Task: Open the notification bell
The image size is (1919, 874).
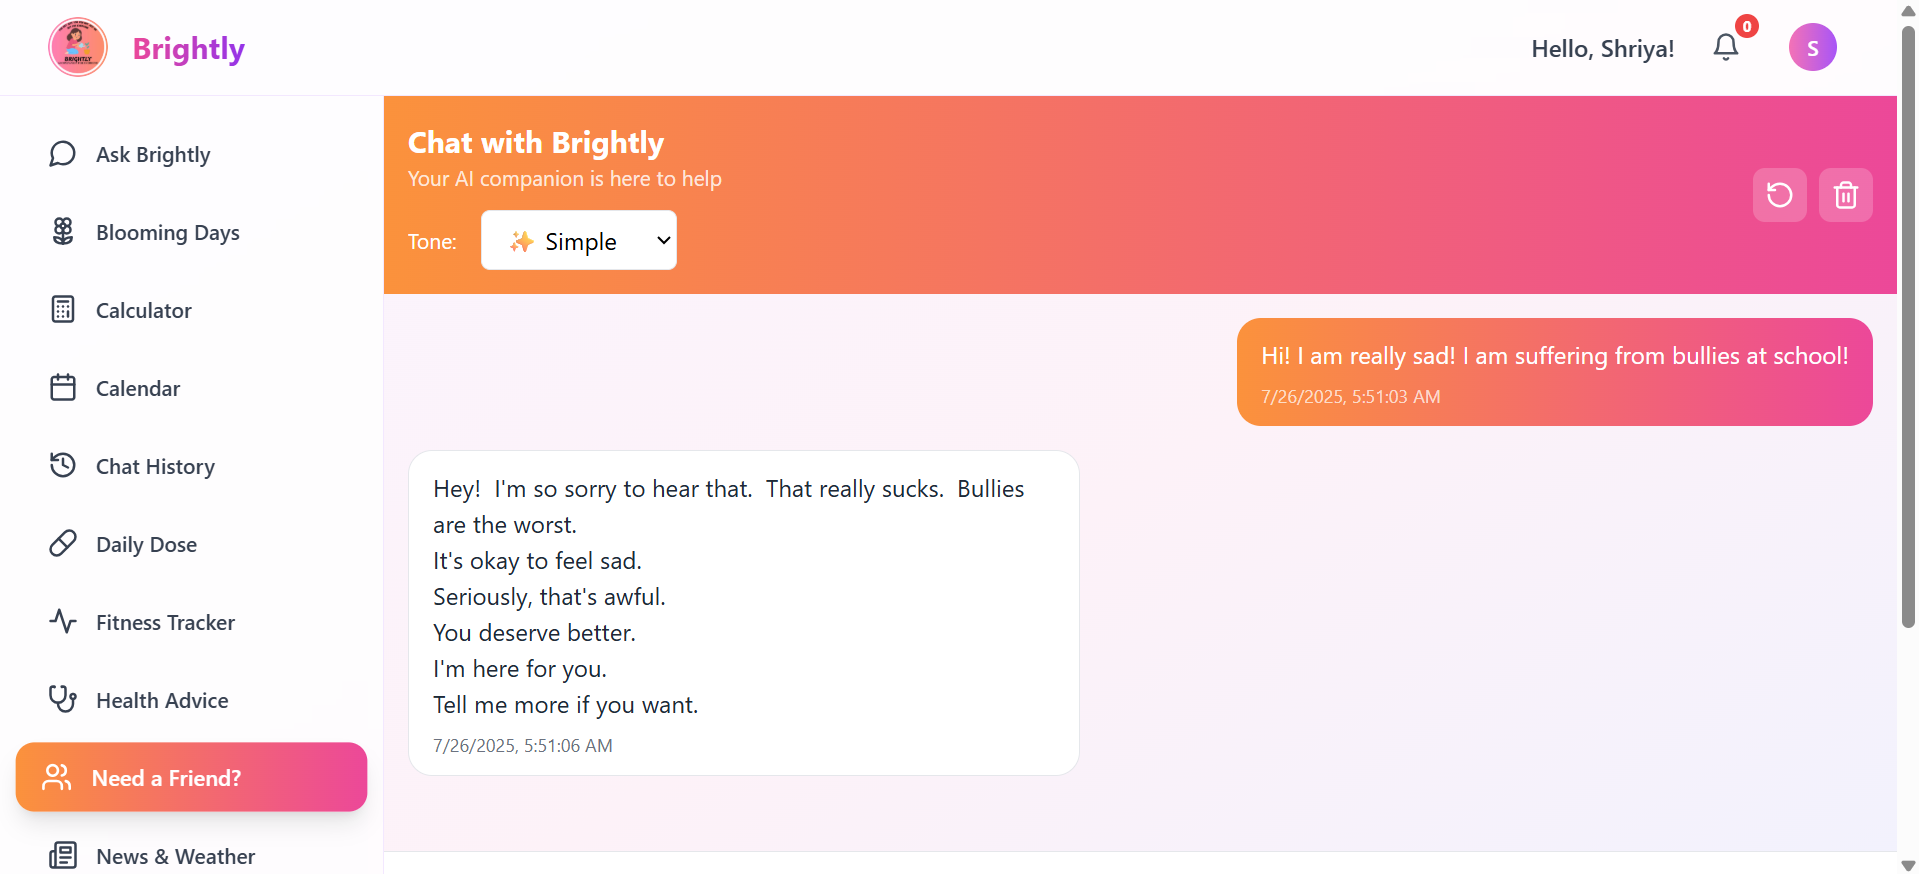Action: tap(1724, 47)
